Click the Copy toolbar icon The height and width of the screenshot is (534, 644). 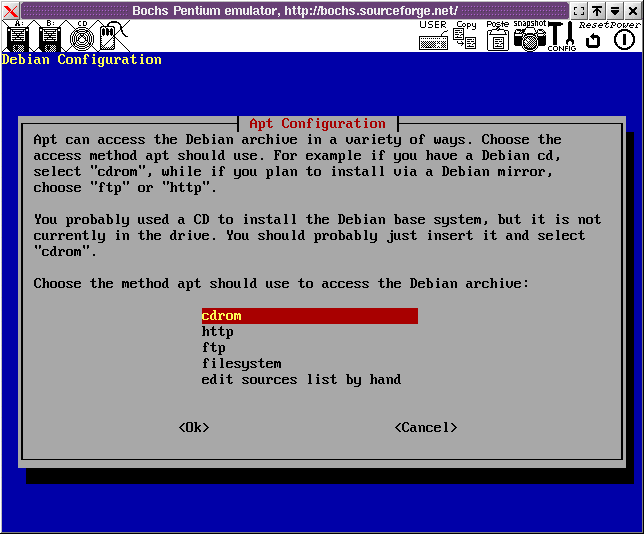[x=465, y=38]
